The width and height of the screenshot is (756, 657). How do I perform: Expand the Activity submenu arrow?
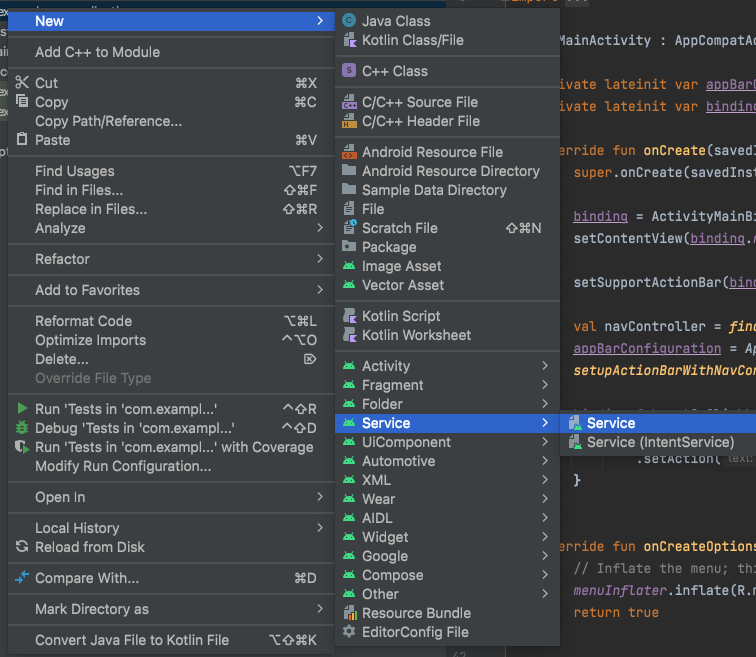(545, 366)
